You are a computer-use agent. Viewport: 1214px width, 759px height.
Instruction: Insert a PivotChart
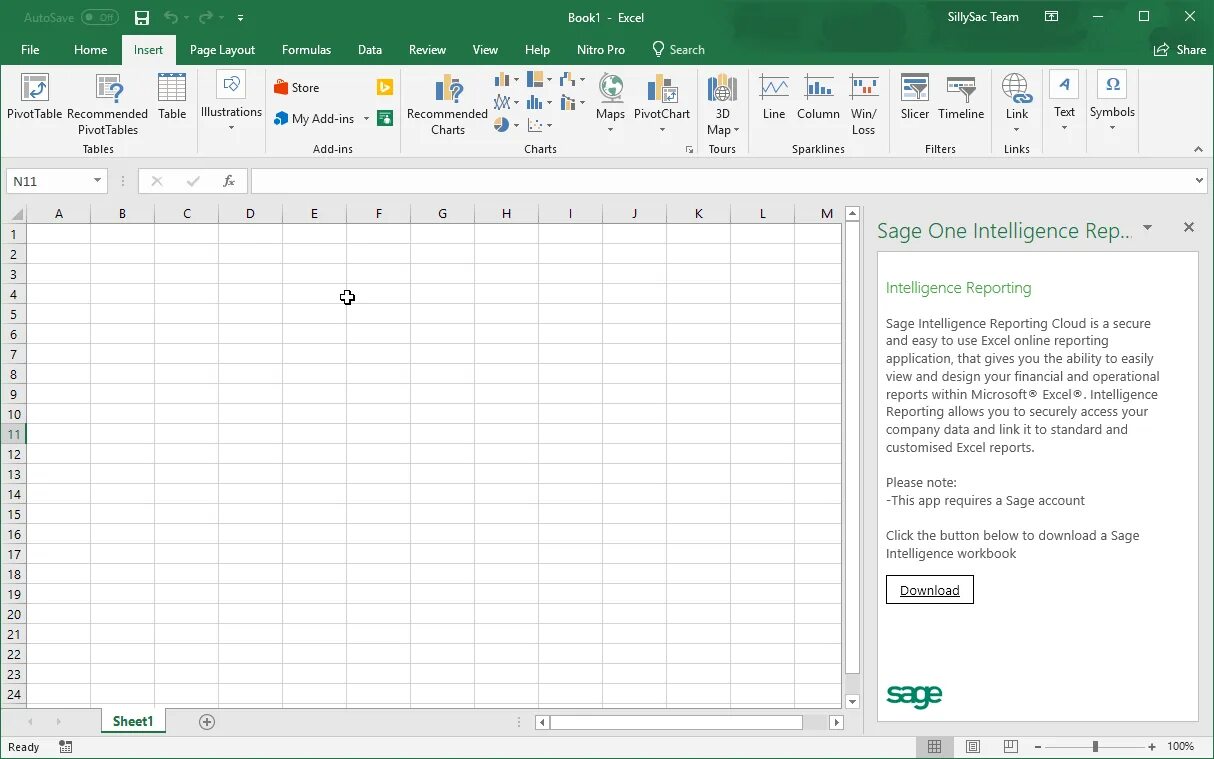(x=662, y=104)
